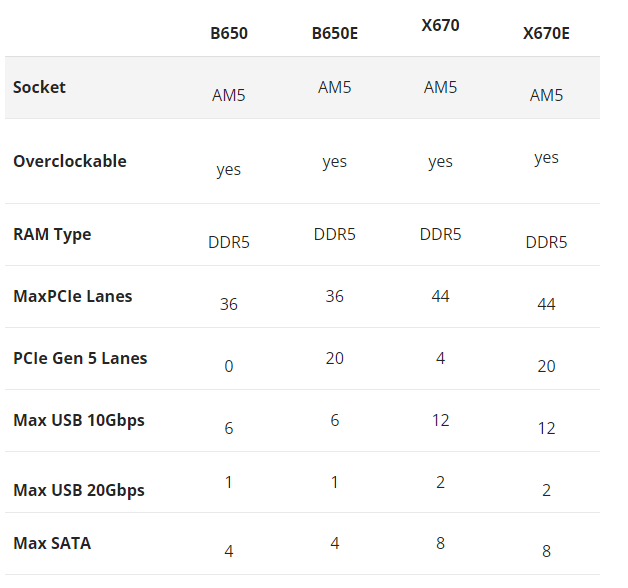Select the Overclockable row label
Screen dimensions: 628x588
[70, 161]
